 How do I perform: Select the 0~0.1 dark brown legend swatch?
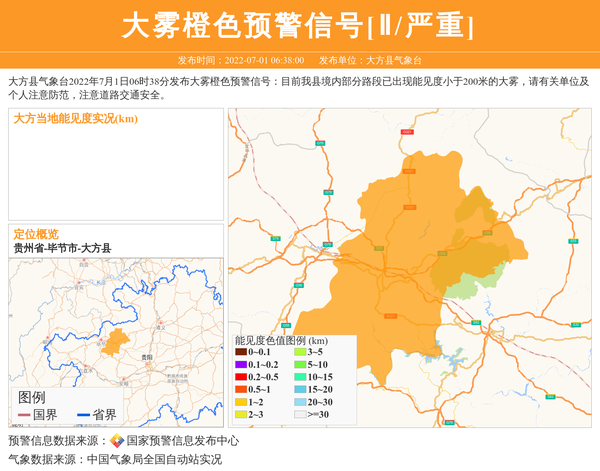240,352
